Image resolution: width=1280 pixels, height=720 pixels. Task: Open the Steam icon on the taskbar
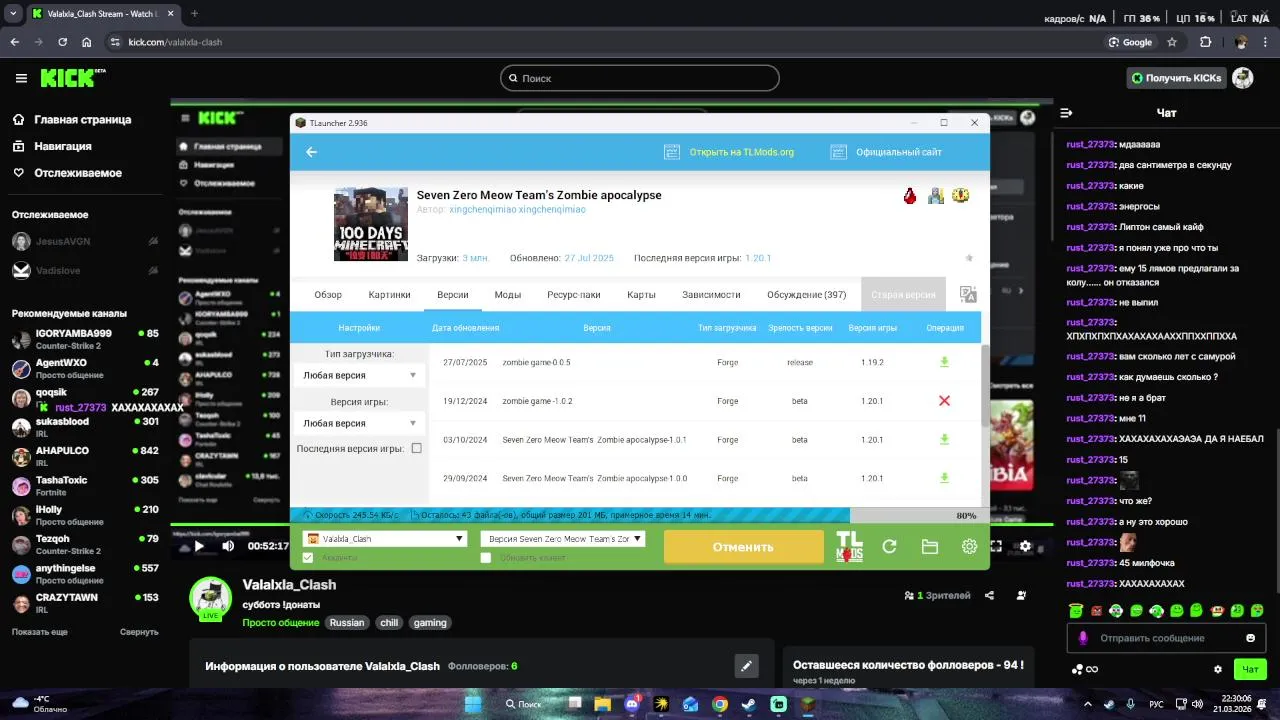(x=748, y=704)
